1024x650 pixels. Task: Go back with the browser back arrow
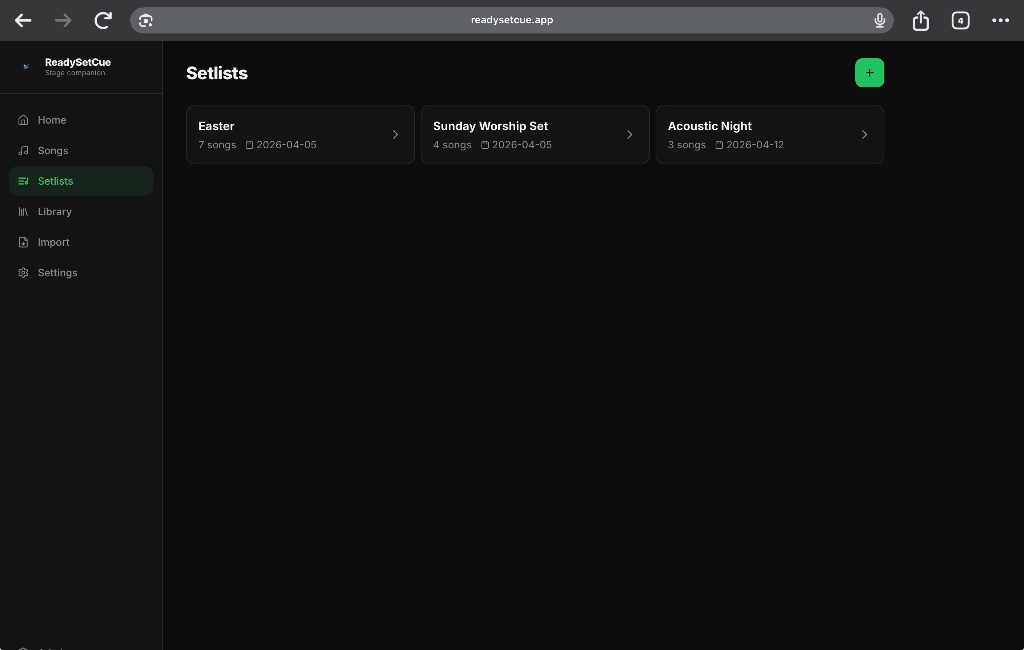[23, 20]
